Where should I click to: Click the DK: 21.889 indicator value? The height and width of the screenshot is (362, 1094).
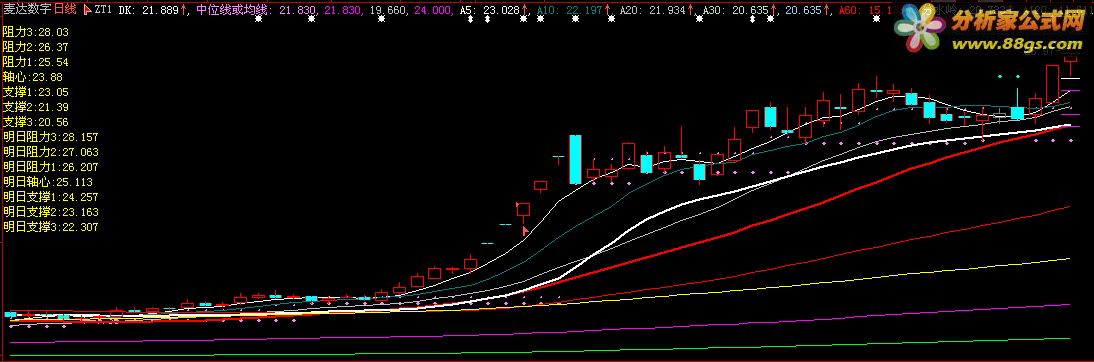[153, 10]
